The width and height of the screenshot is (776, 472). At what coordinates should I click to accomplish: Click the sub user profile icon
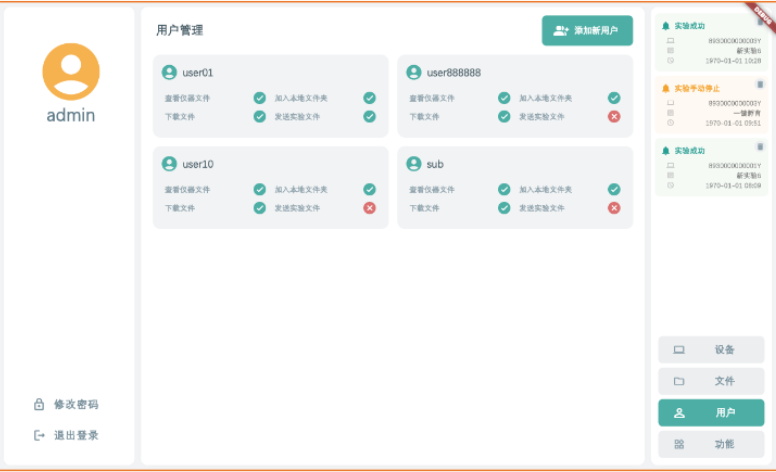tap(413, 164)
